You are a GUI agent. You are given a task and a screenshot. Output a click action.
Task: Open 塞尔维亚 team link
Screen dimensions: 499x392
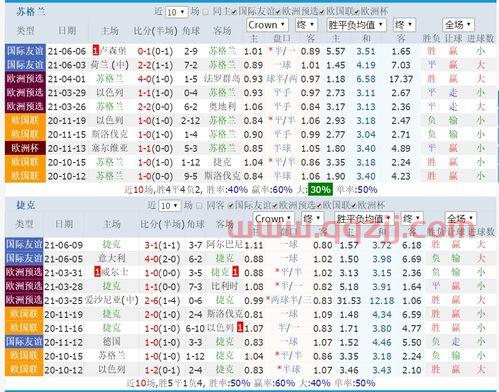110,148
